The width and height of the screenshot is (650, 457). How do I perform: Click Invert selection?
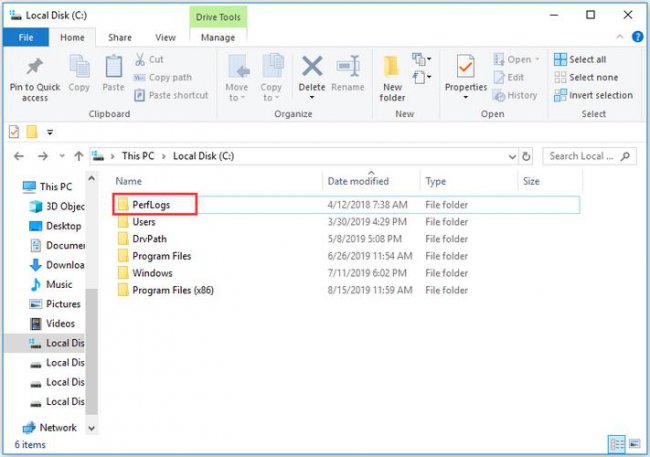coord(593,95)
